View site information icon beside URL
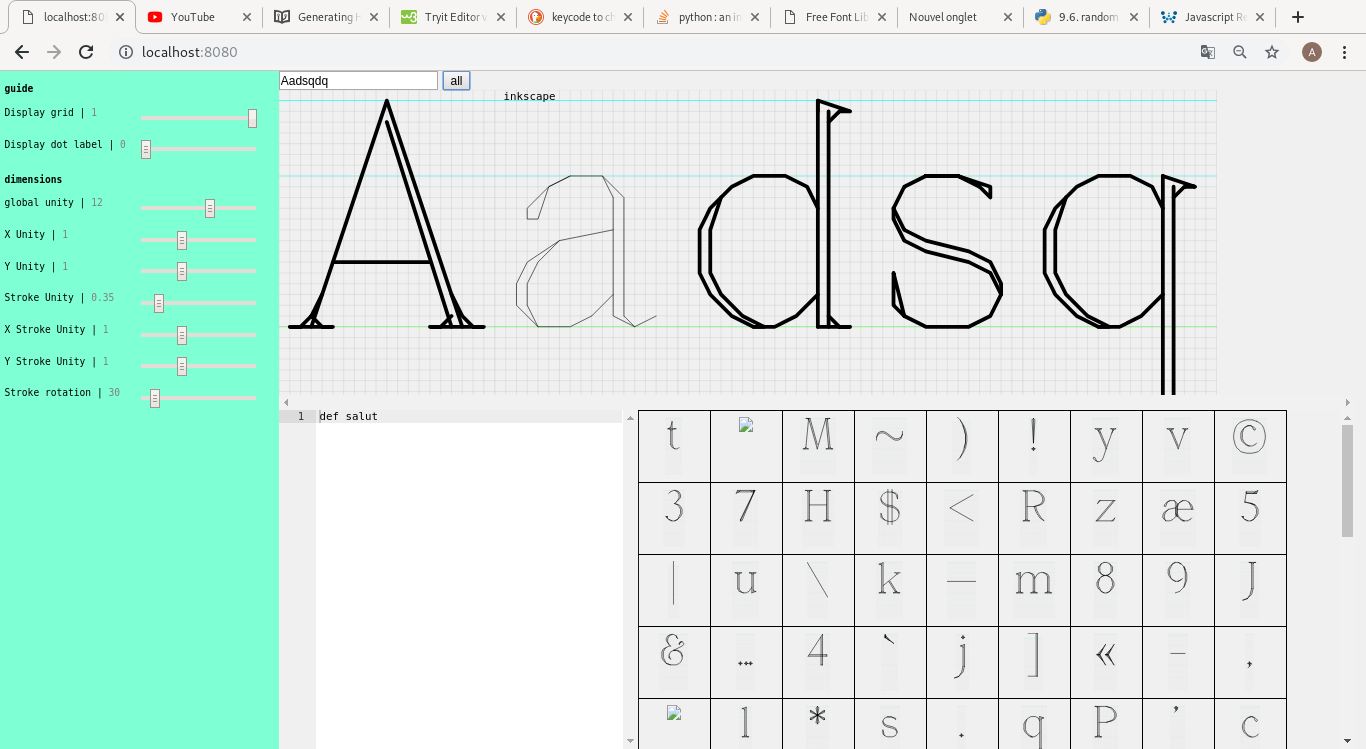This screenshot has height=749, width=1366. (126, 53)
